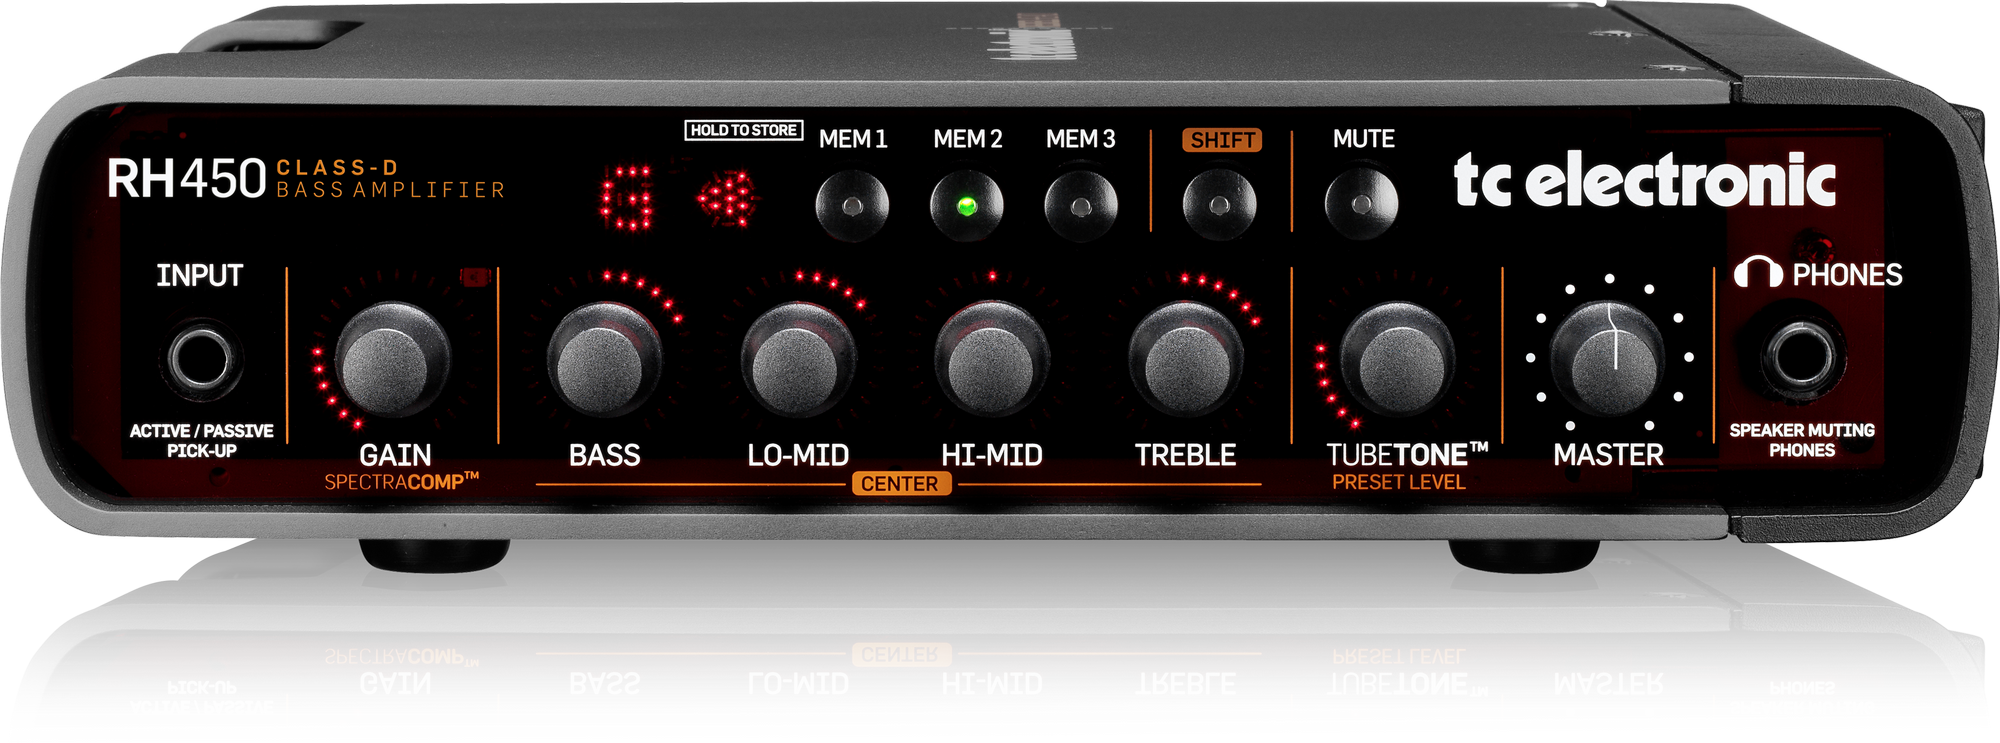Click the orange CENTER label
Image resolution: width=2000 pixels, height=743 pixels.
click(x=899, y=484)
